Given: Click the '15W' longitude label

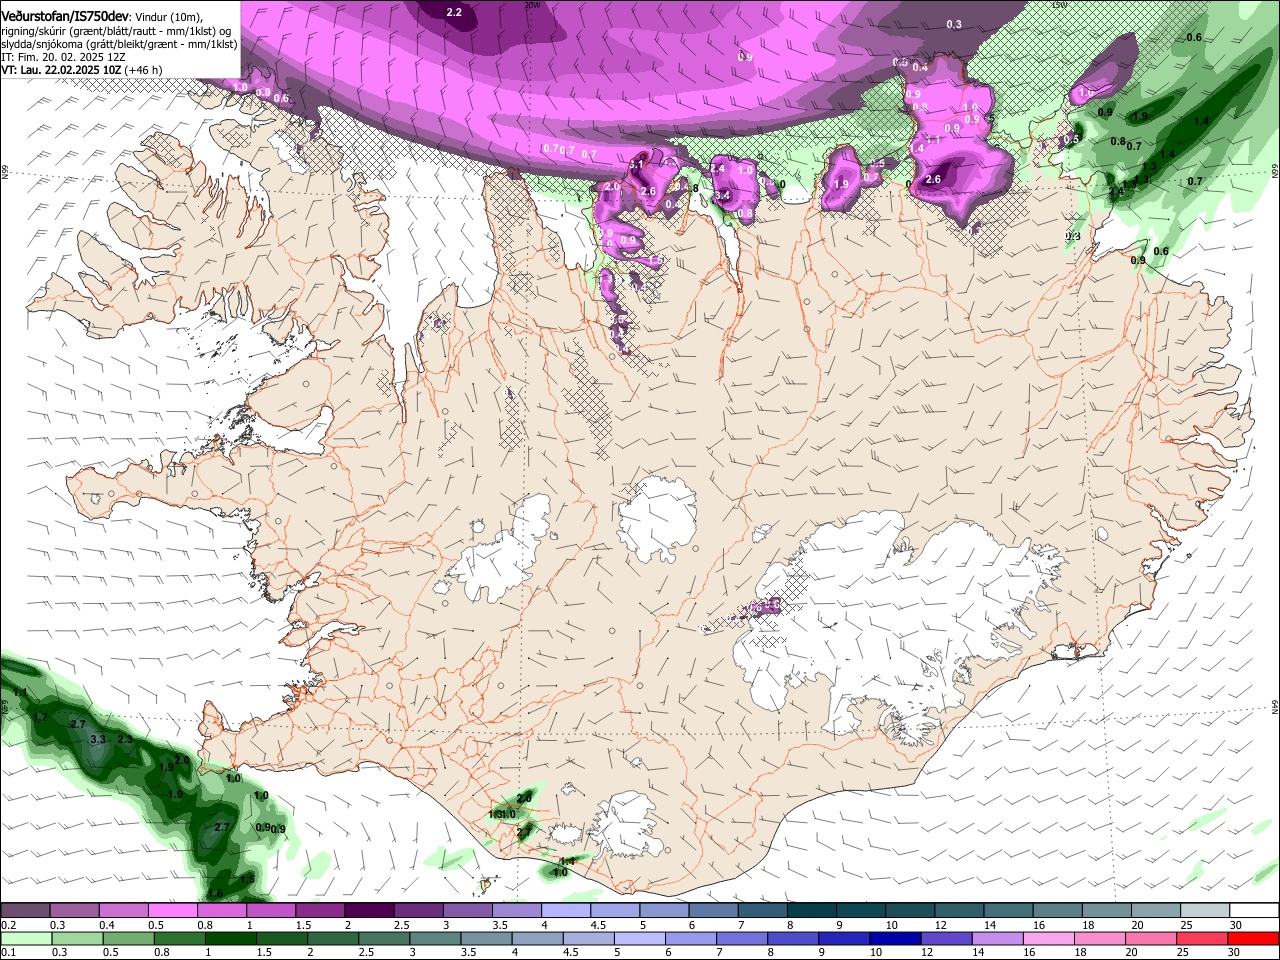Looking at the screenshot, I should 1060,5.
